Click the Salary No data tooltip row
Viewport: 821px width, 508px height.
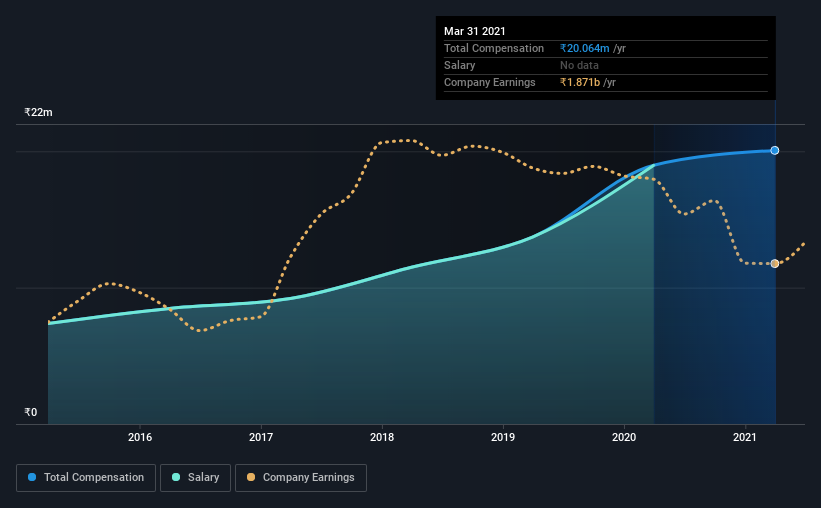click(606, 65)
